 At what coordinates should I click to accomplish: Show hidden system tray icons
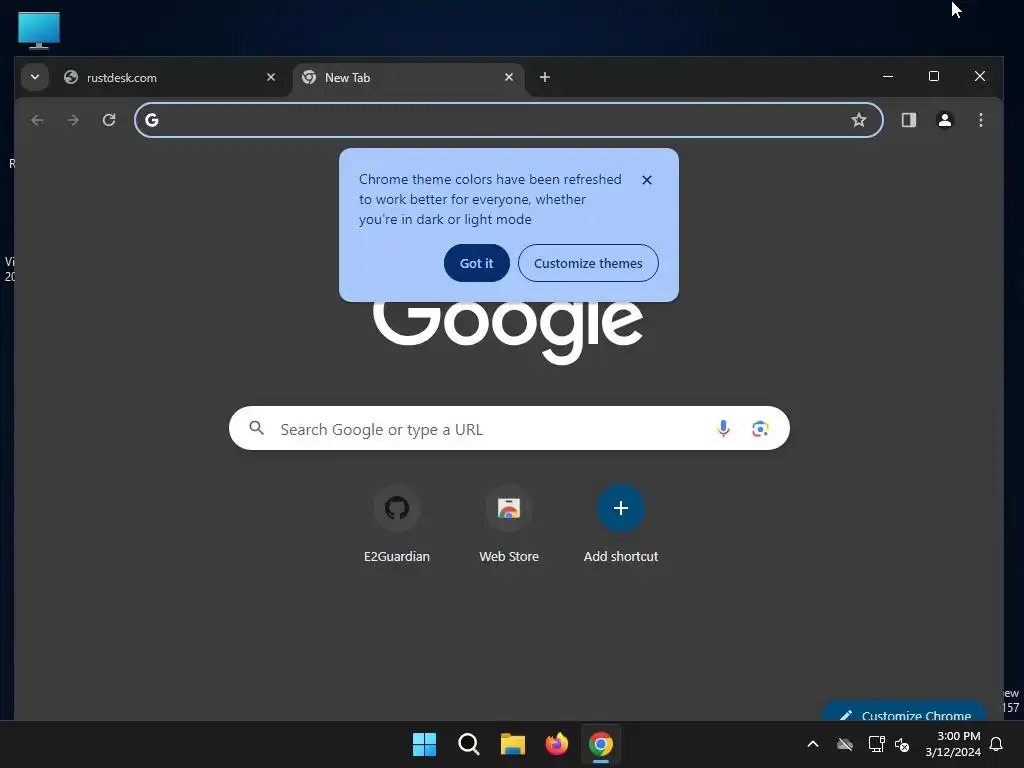[813, 744]
